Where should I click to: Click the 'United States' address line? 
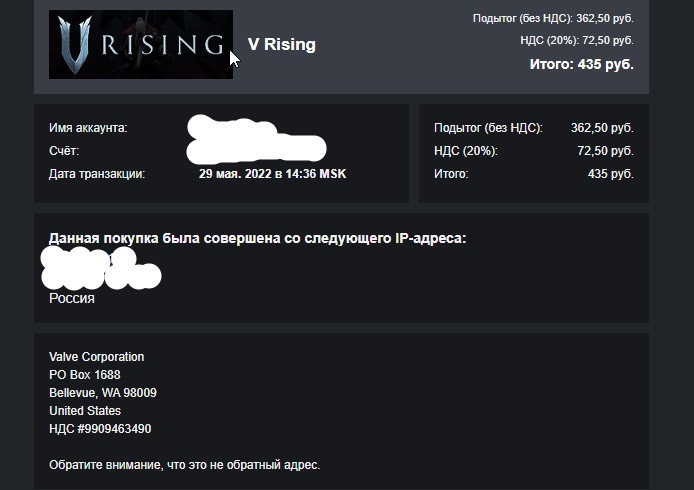85,411
